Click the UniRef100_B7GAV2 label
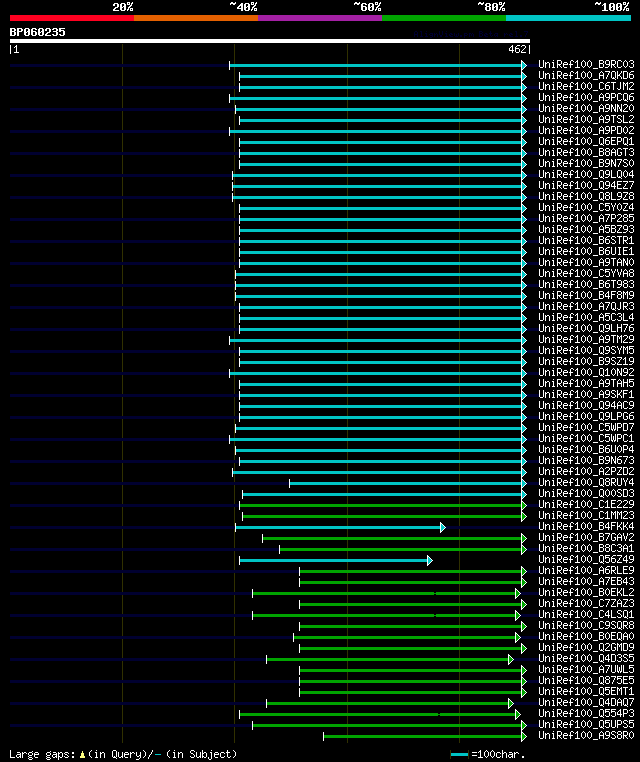 pos(586,537)
